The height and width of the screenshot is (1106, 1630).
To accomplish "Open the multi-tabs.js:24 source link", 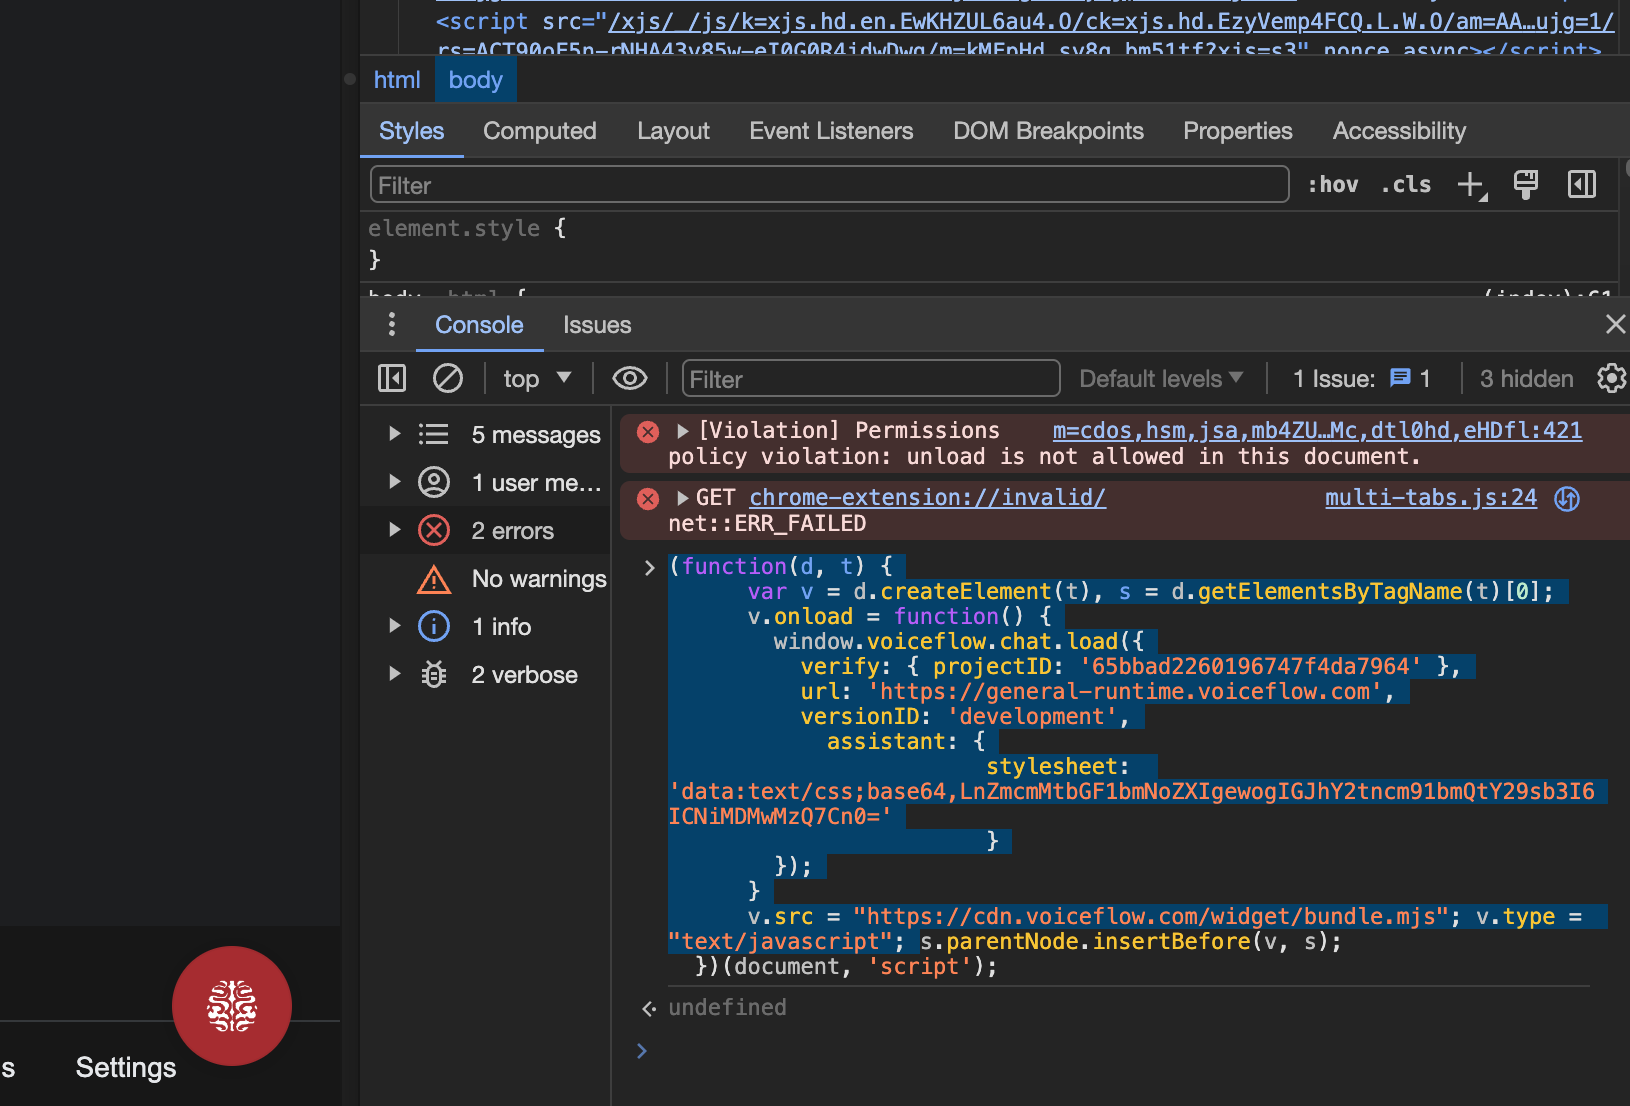I will tap(1430, 498).
